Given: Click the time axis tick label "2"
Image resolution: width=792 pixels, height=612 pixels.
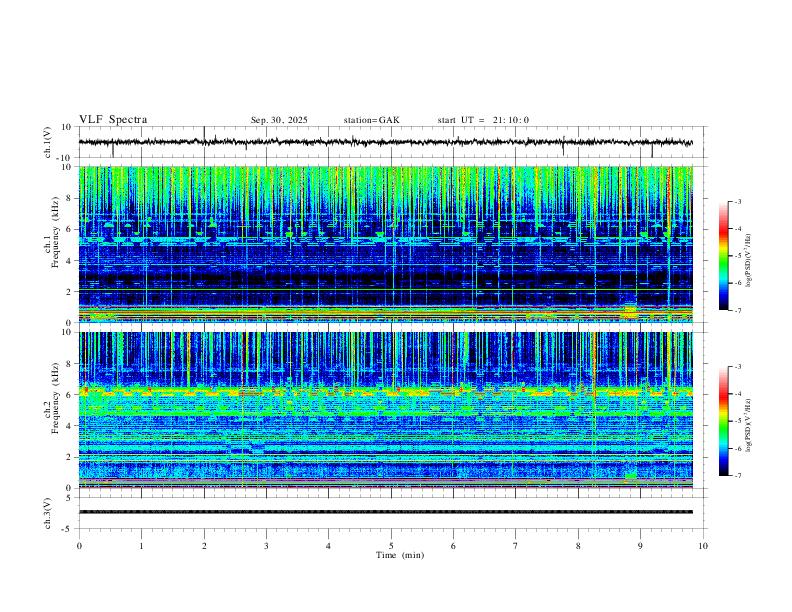Looking at the screenshot, I should [204, 546].
